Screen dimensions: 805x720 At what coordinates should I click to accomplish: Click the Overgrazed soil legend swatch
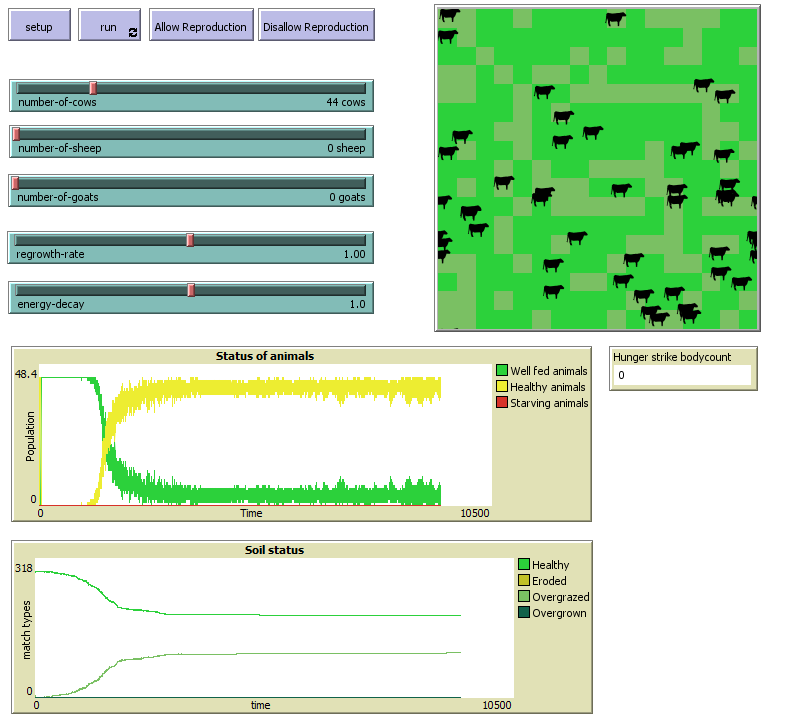click(524, 597)
